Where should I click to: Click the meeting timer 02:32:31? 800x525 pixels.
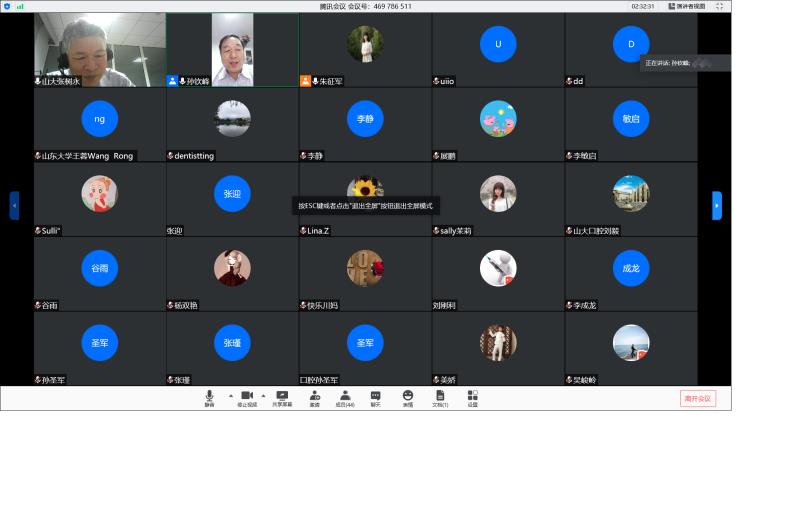[x=643, y=6]
